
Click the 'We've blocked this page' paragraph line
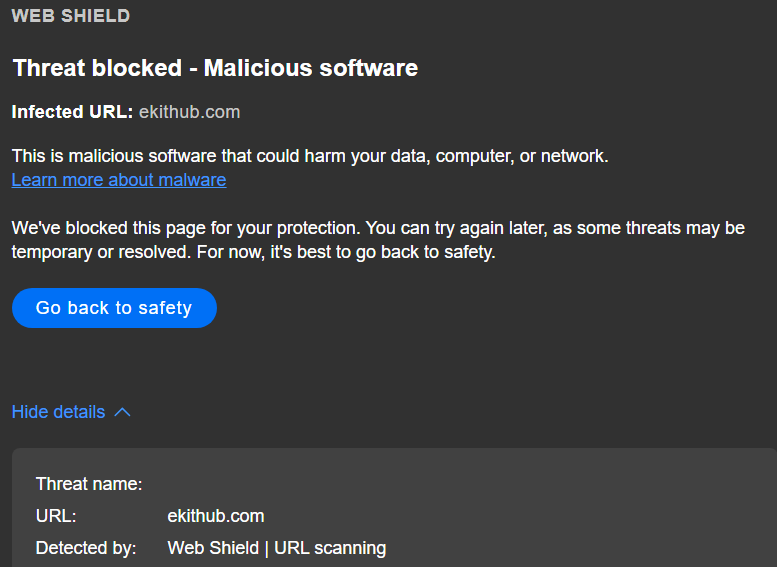pyautogui.click(x=378, y=228)
